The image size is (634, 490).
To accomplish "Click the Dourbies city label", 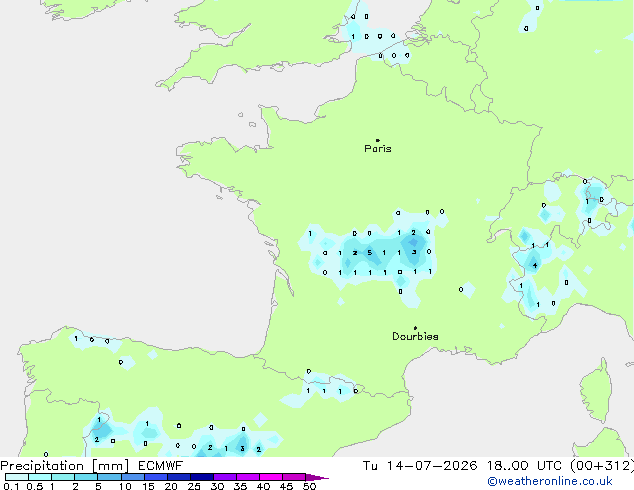I will point(415,336).
